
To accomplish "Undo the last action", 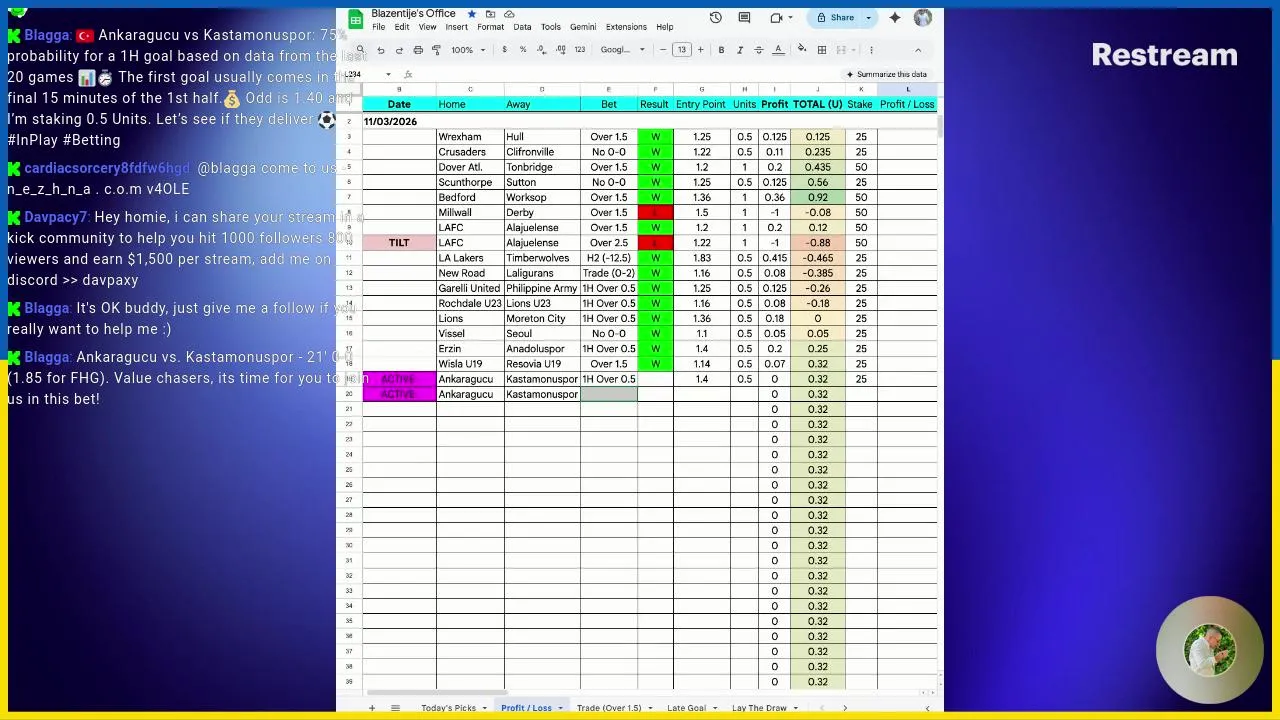I will [x=381, y=49].
